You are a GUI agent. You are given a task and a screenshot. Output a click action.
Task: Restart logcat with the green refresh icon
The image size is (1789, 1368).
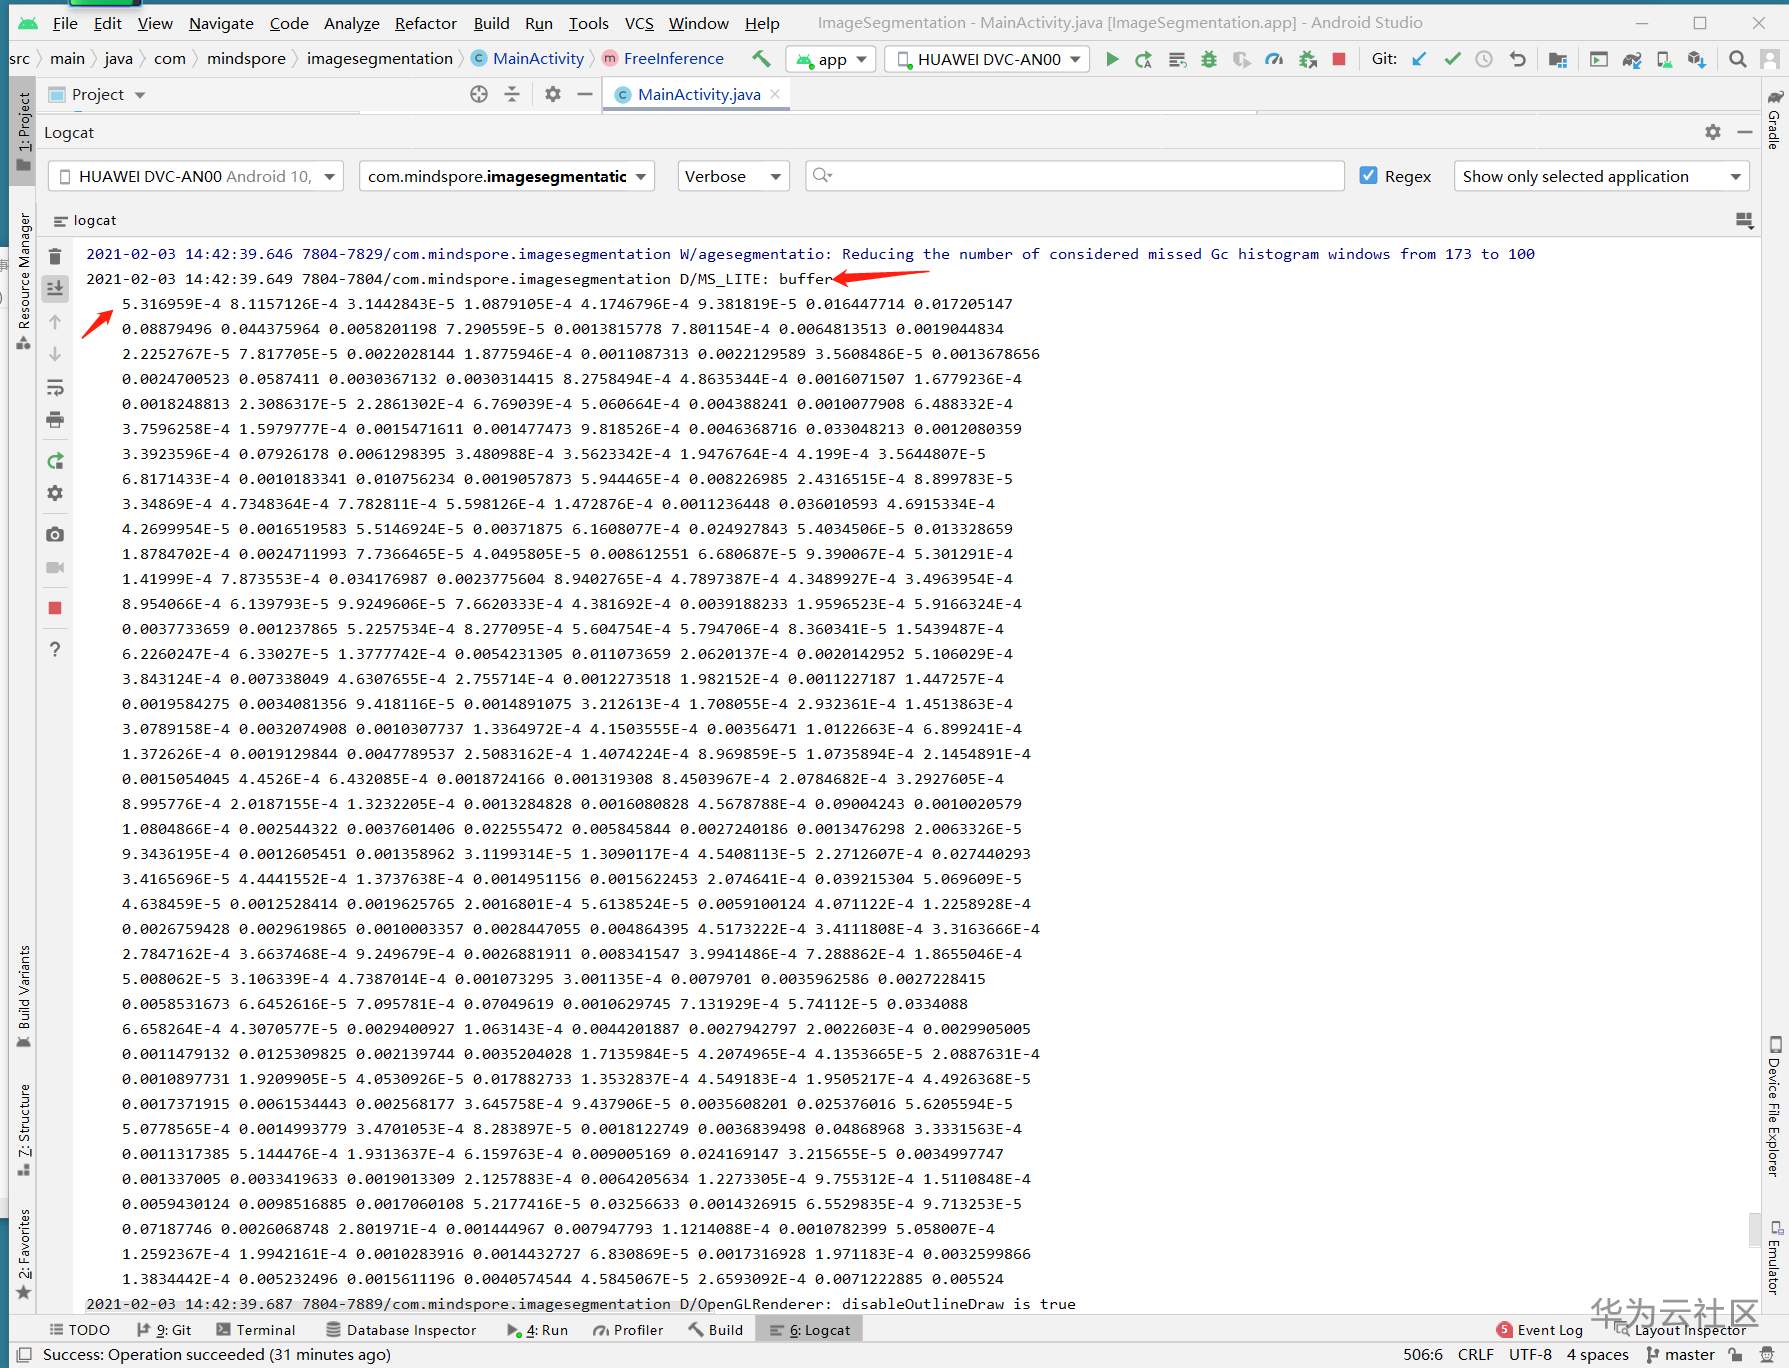point(55,461)
